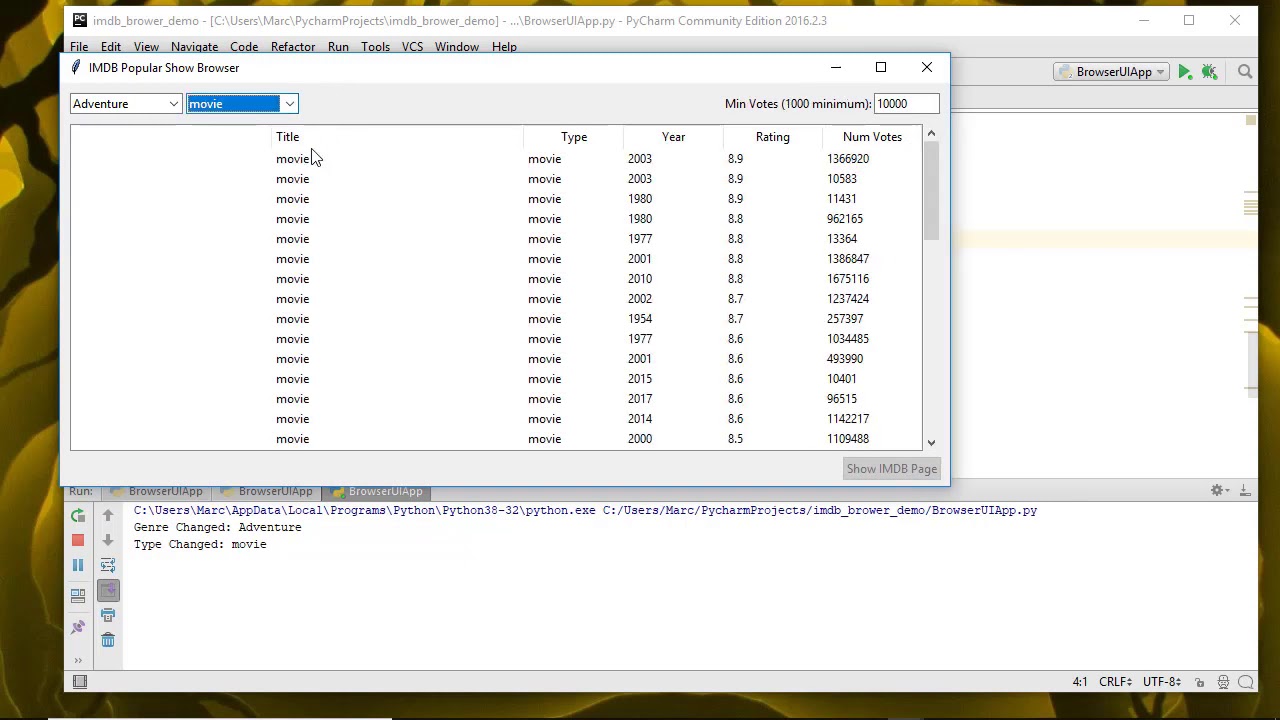The width and height of the screenshot is (1280, 720).
Task: Toggle the read-only lock icon in status bar
Action: (x=1199, y=682)
